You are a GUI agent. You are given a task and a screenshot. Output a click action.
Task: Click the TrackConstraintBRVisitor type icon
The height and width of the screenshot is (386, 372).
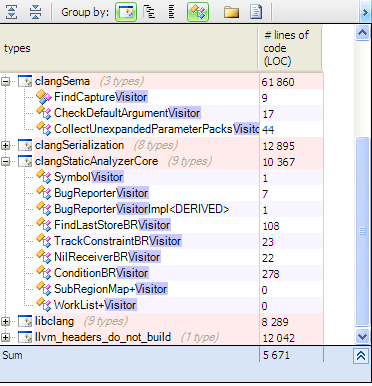(x=44, y=241)
